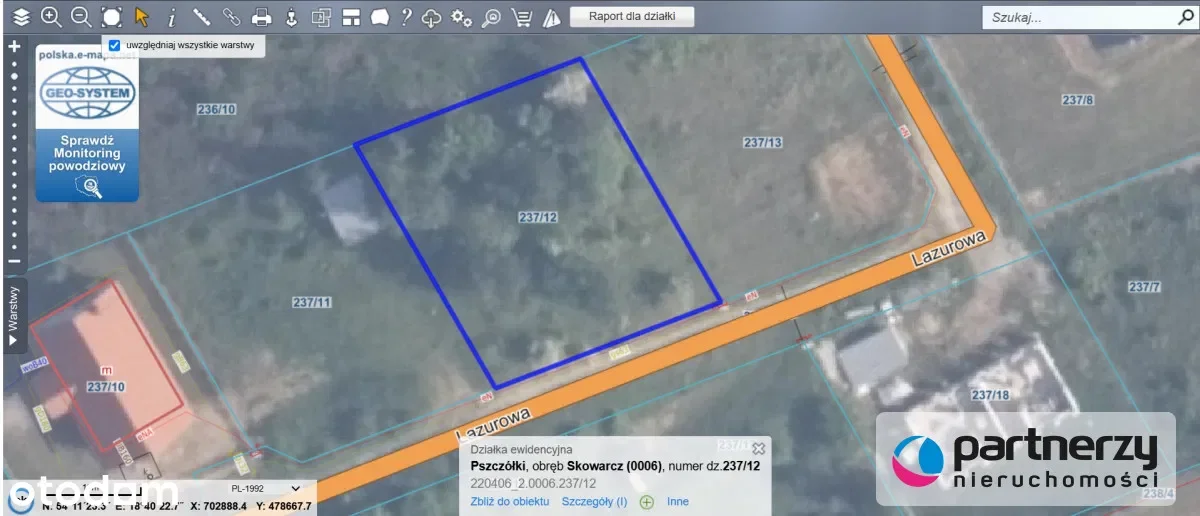Click the 'Raport dla działki' button
Image resolution: width=1200 pixels, height=516 pixels.
click(632, 16)
